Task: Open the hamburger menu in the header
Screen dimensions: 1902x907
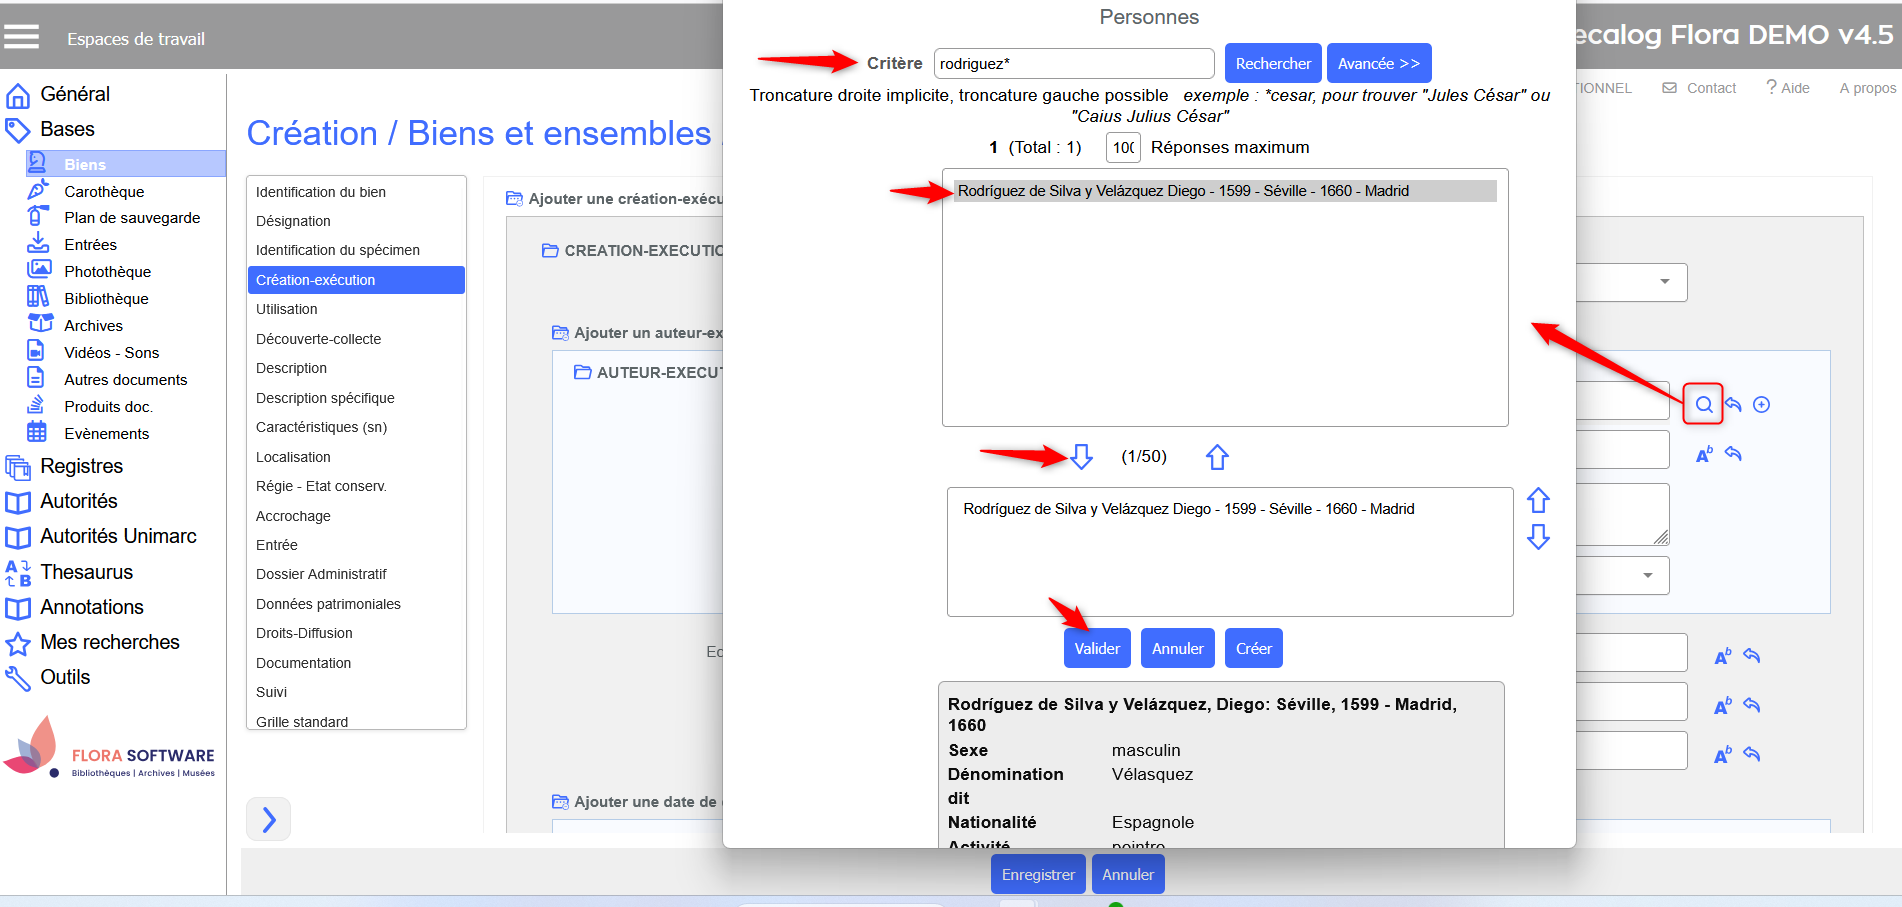Action: [x=21, y=37]
